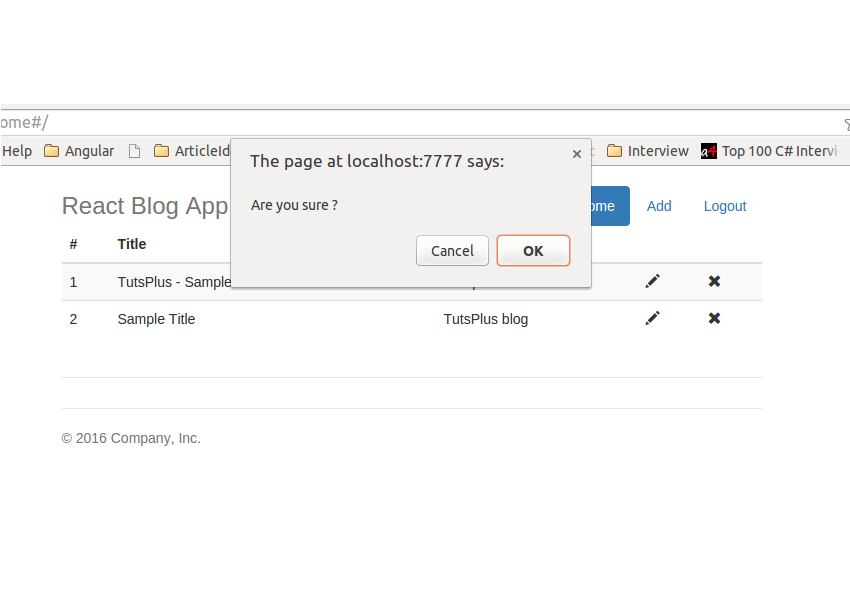
Task: Remove the Sample Title post via the X icon
Action: click(x=714, y=318)
